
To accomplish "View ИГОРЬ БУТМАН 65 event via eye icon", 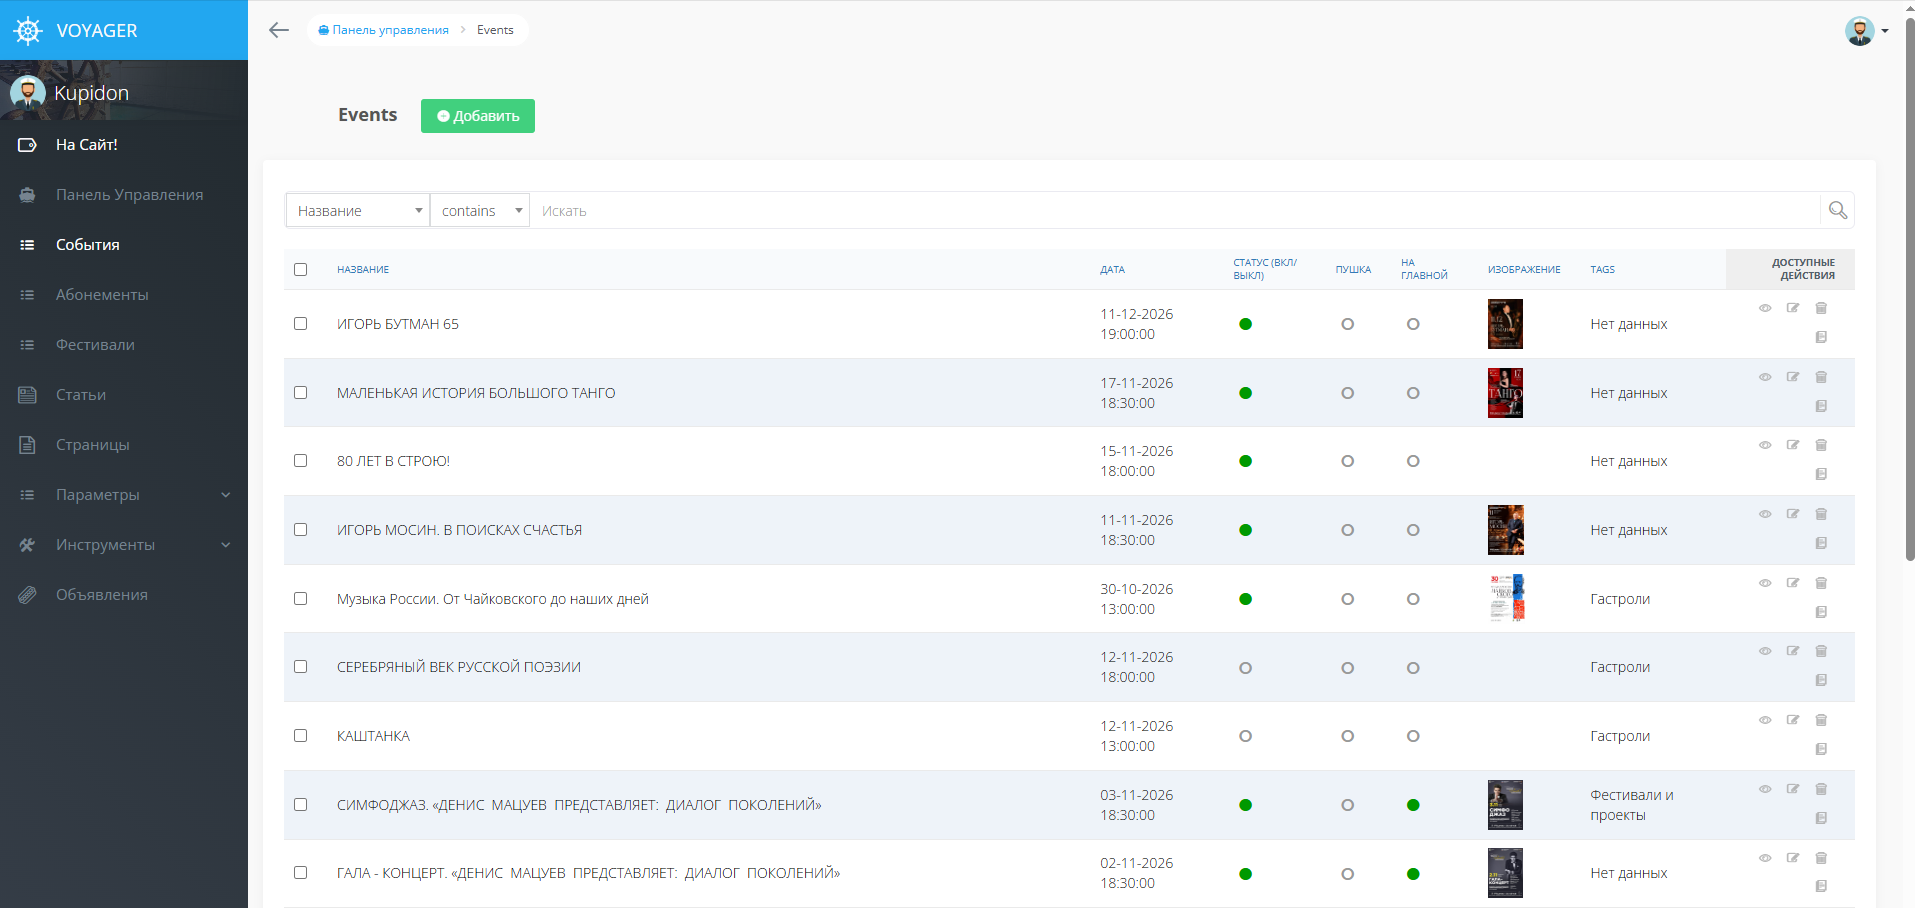I will pos(1765,308).
